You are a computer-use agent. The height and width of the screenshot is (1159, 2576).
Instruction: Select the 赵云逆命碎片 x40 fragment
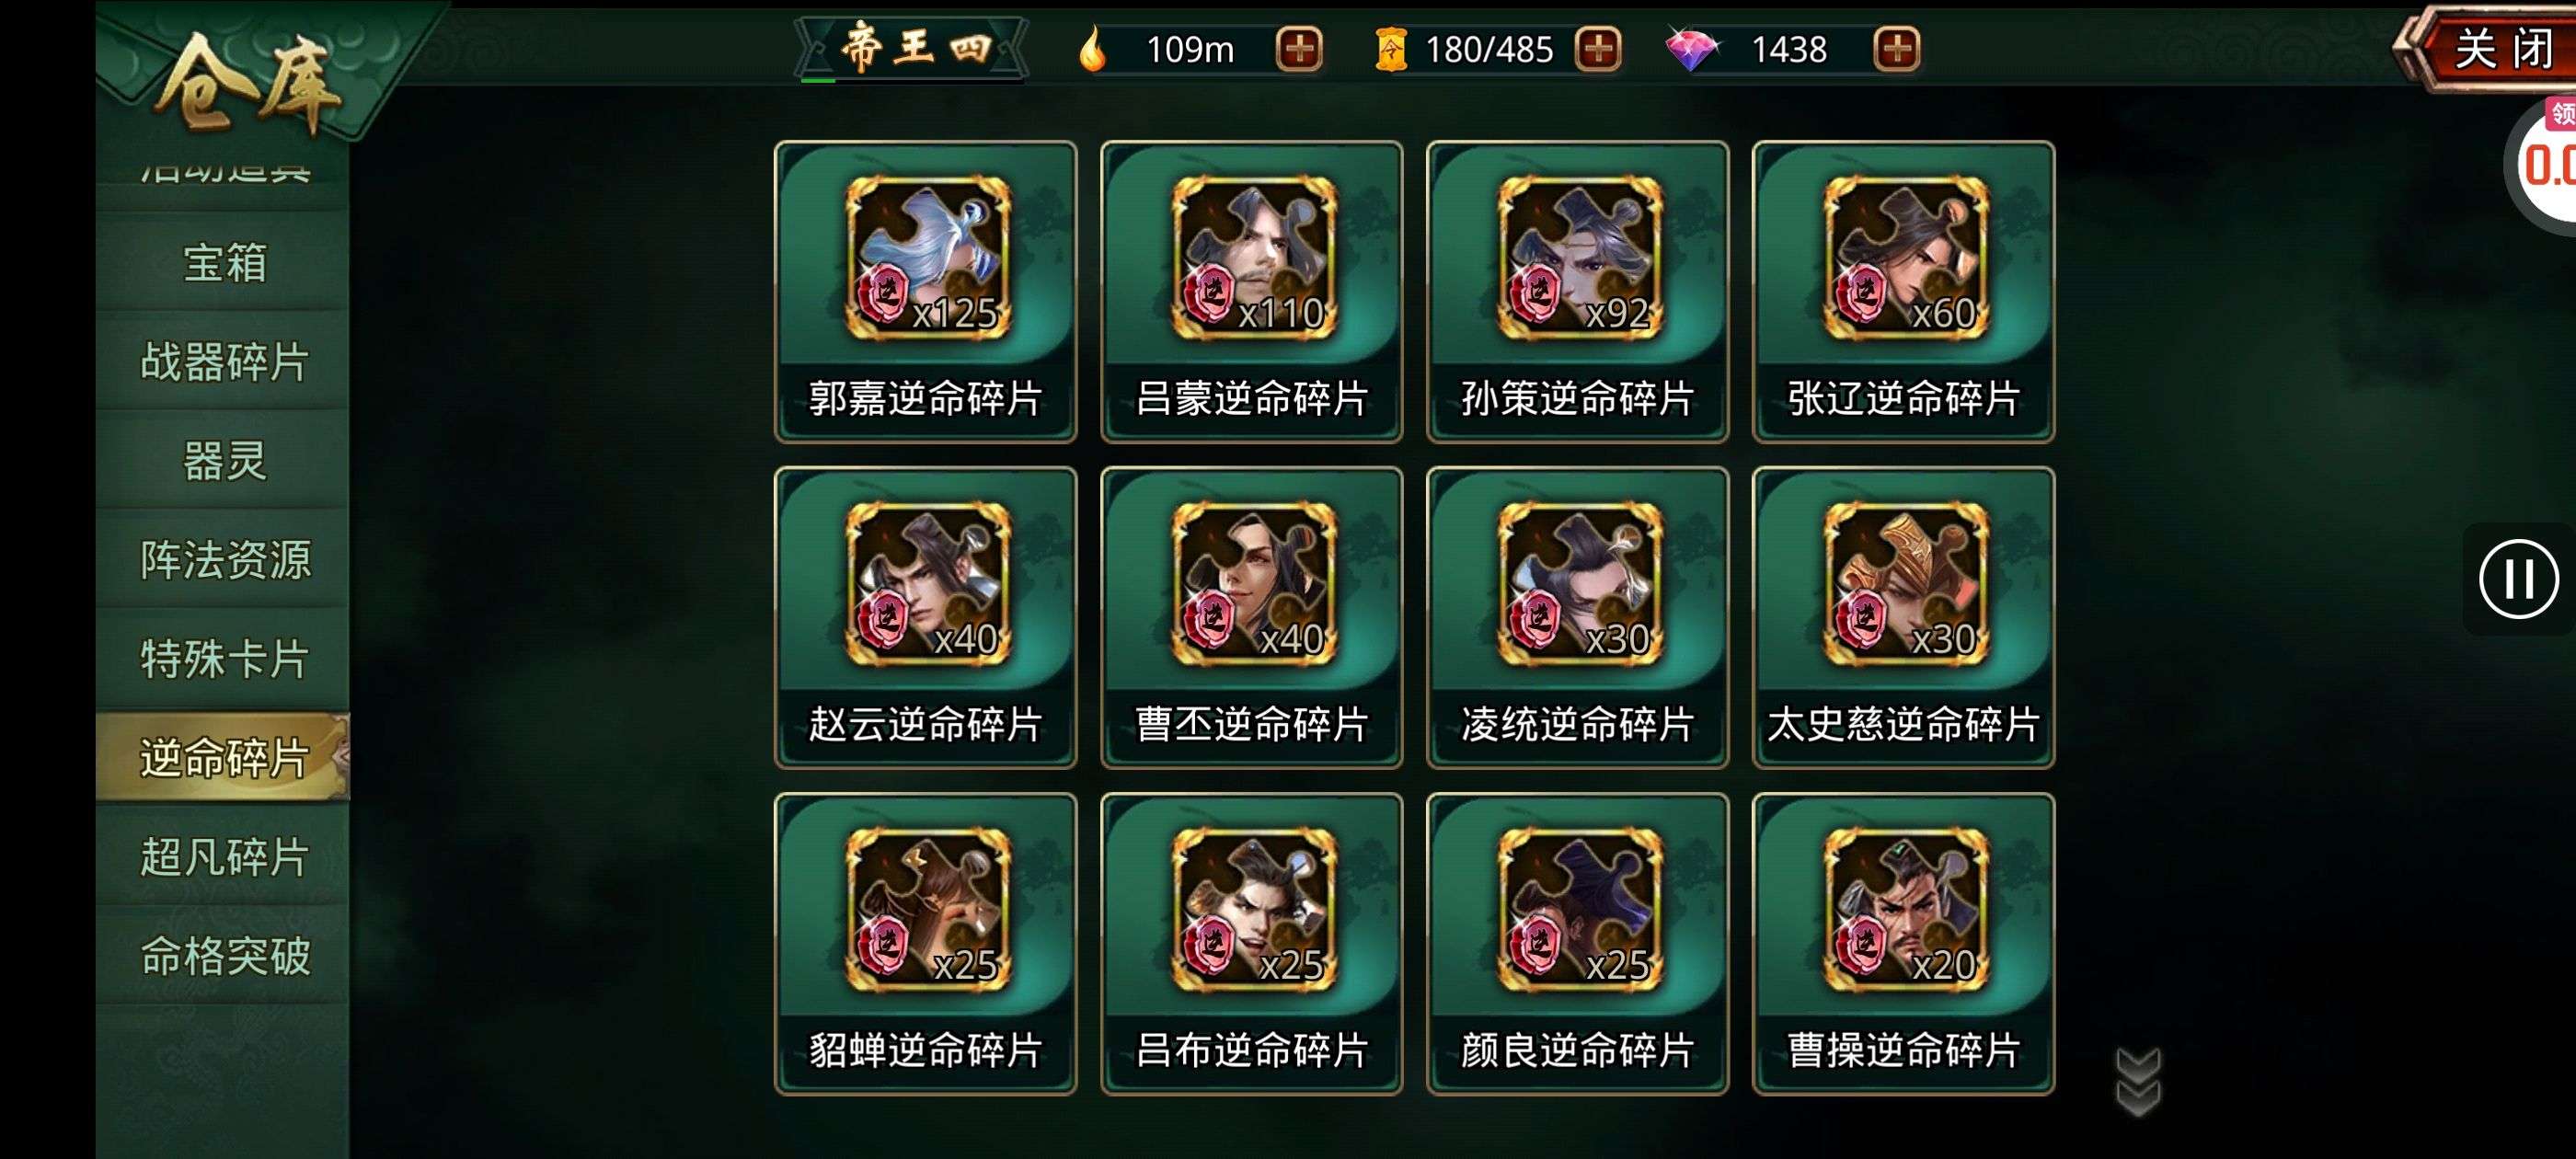[925, 617]
